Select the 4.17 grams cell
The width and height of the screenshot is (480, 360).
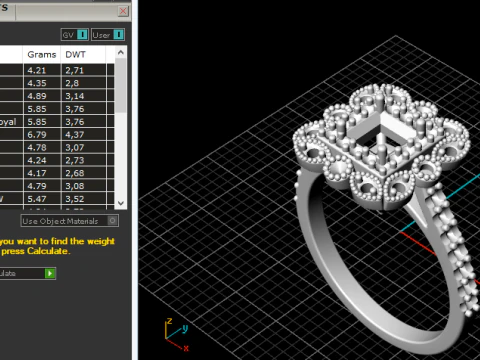pos(42,173)
